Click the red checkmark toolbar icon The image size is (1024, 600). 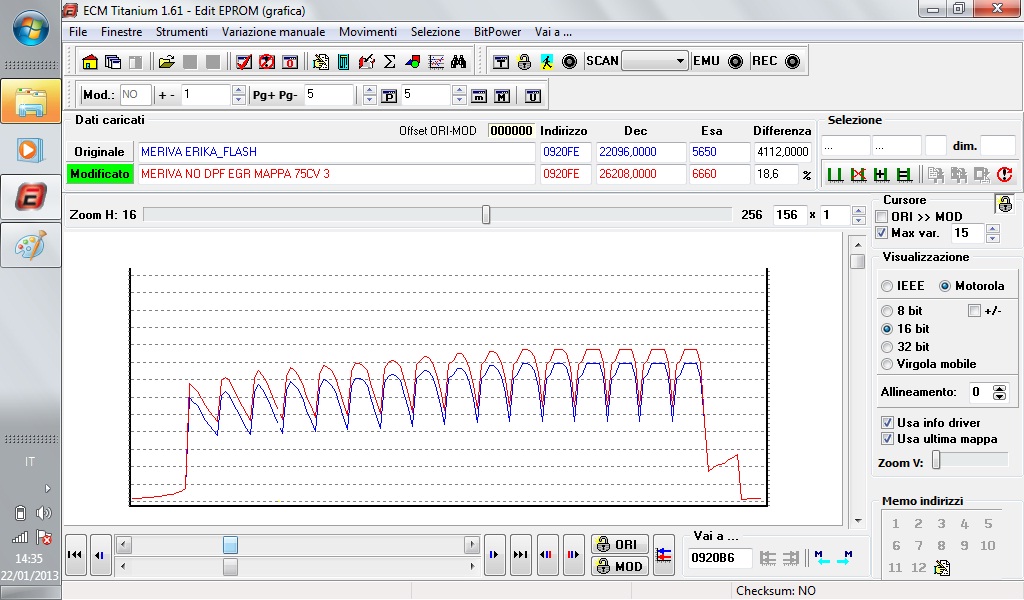pos(244,62)
